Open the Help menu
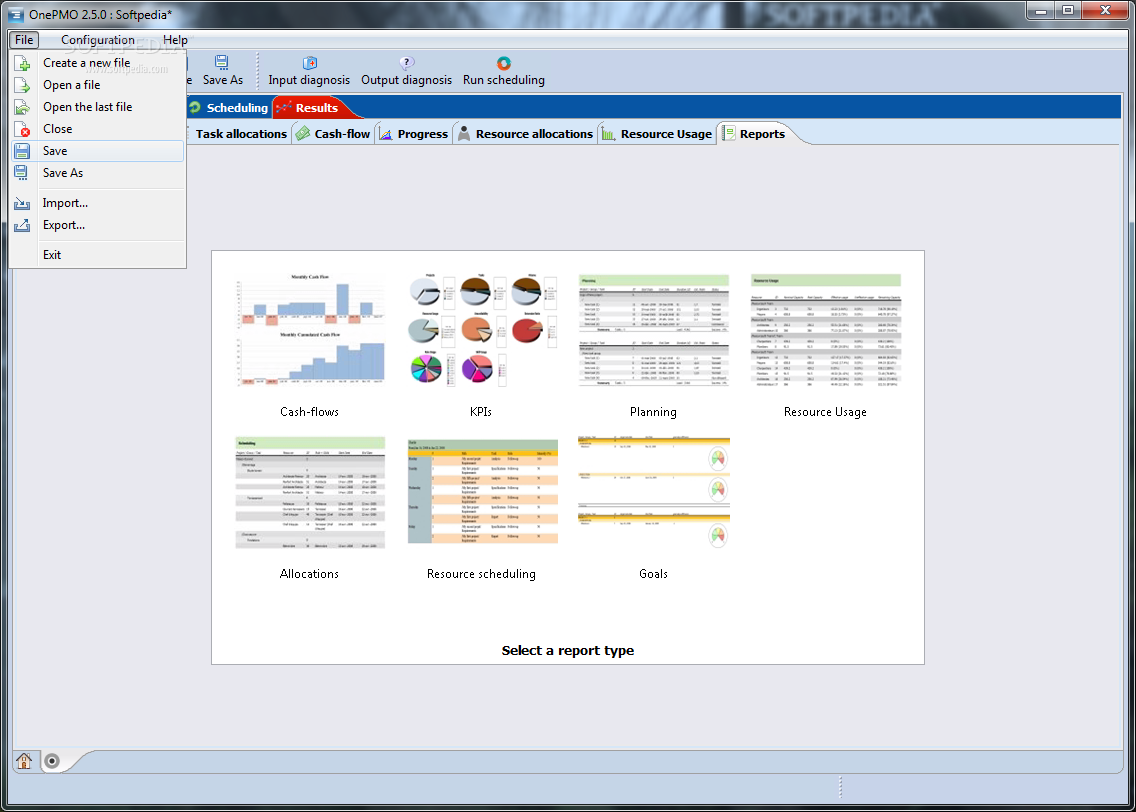This screenshot has width=1136, height=812. [x=175, y=40]
